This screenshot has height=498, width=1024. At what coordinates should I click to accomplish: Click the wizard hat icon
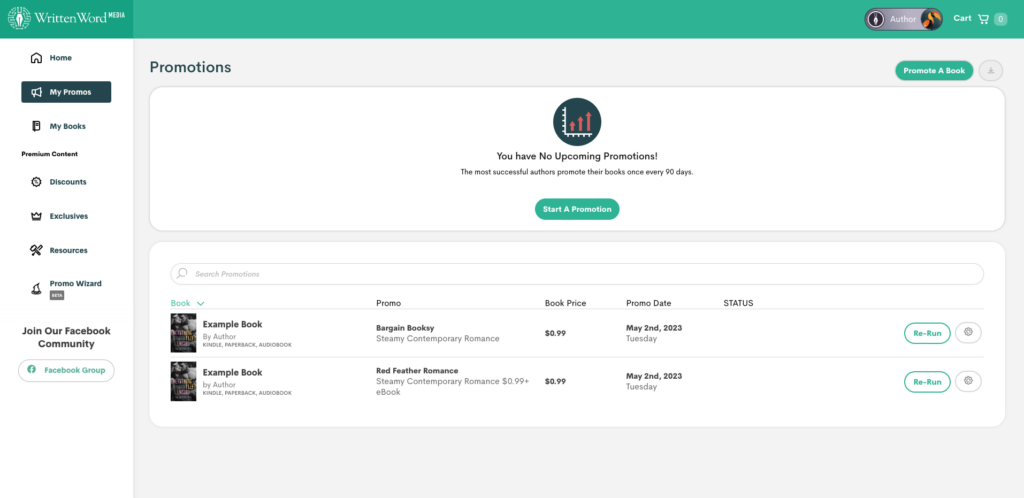(x=37, y=289)
